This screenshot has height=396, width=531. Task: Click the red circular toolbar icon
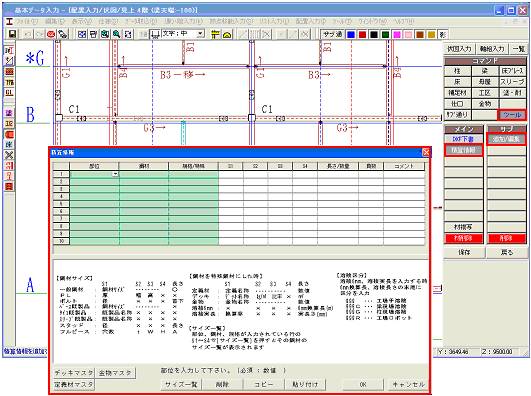pyautogui.click(x=51, y=34)
